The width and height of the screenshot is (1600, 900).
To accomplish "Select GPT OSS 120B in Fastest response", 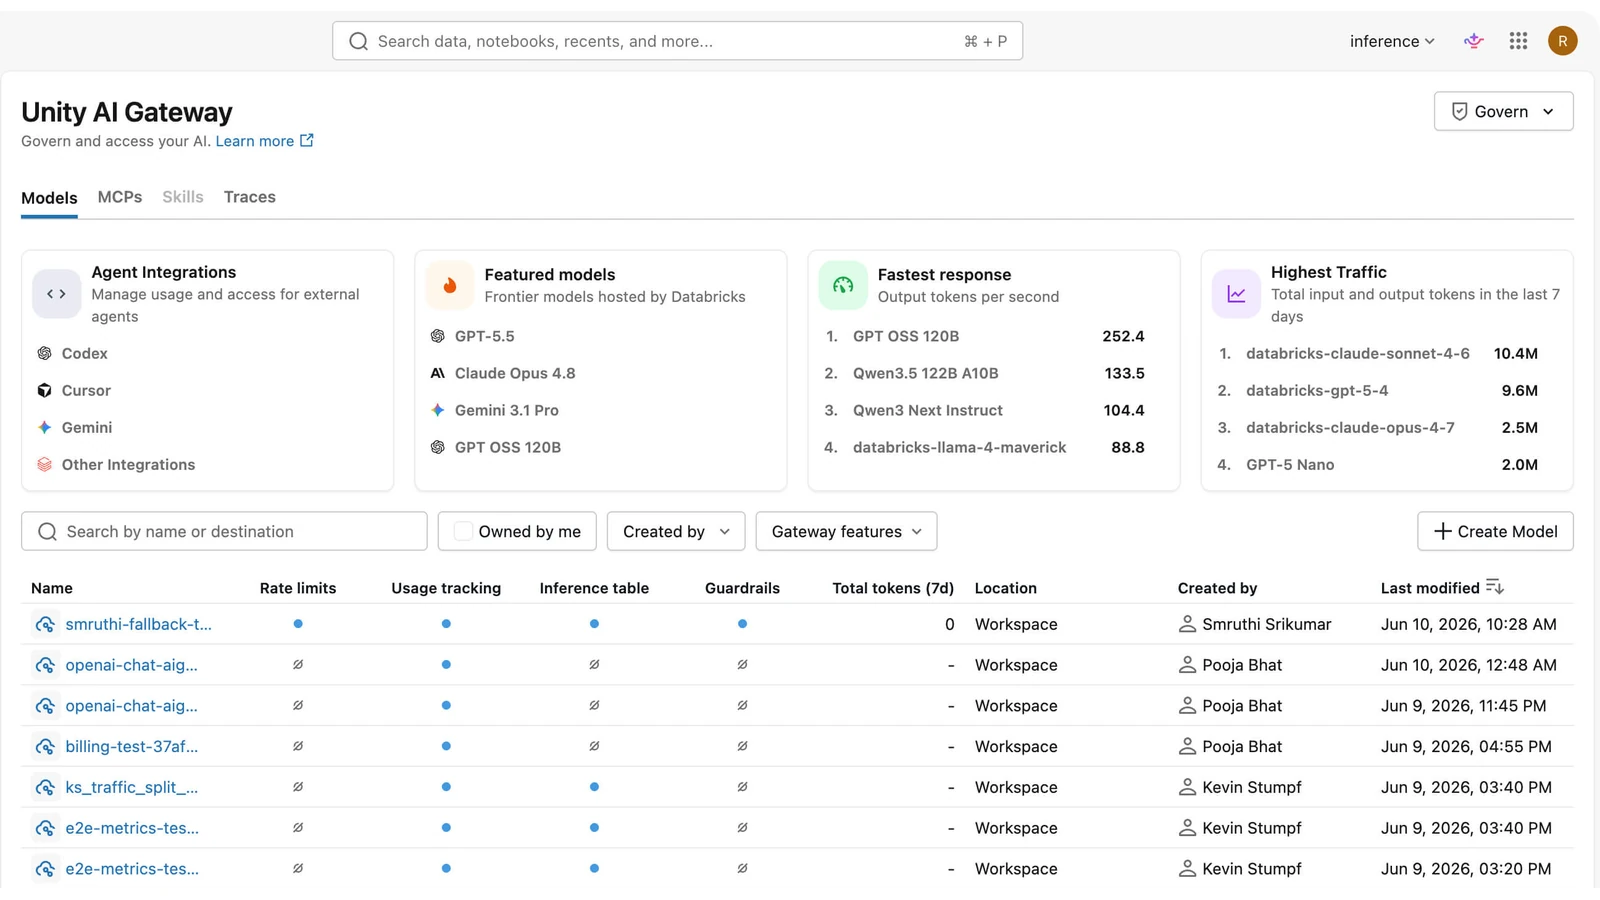I will (x=905, y=337).
